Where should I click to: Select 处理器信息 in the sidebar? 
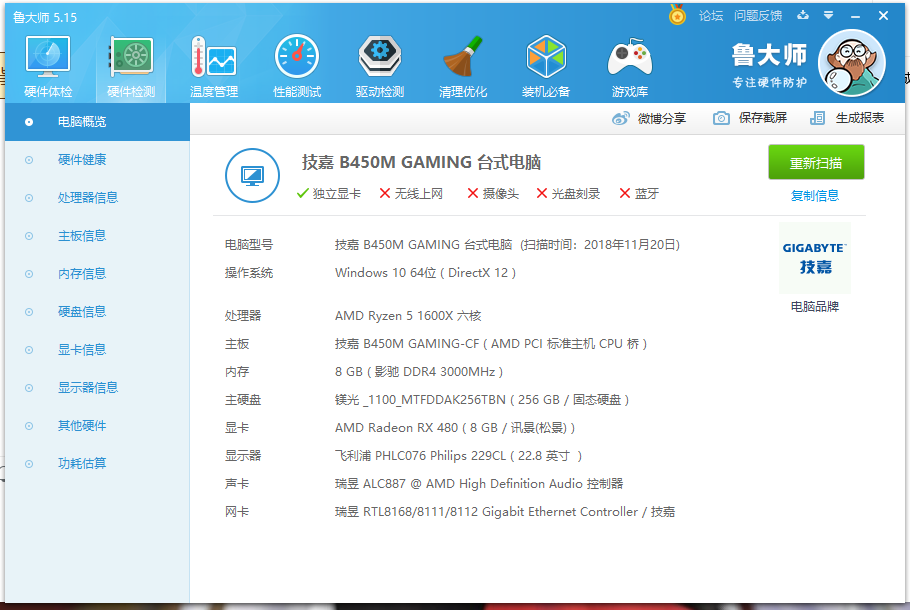pyautogui.click(x=87, y=198)
